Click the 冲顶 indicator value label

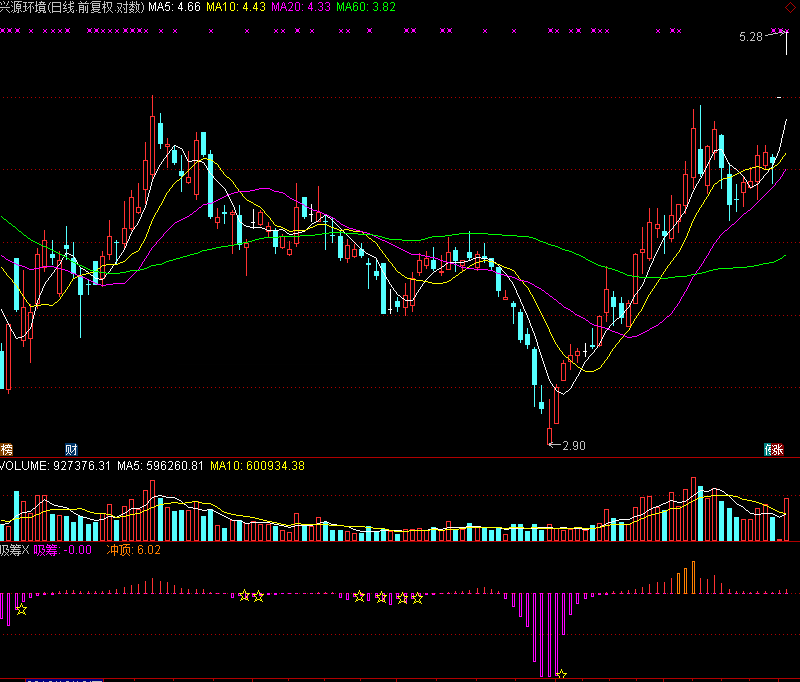pyautogui.click(x=134, y=549)
